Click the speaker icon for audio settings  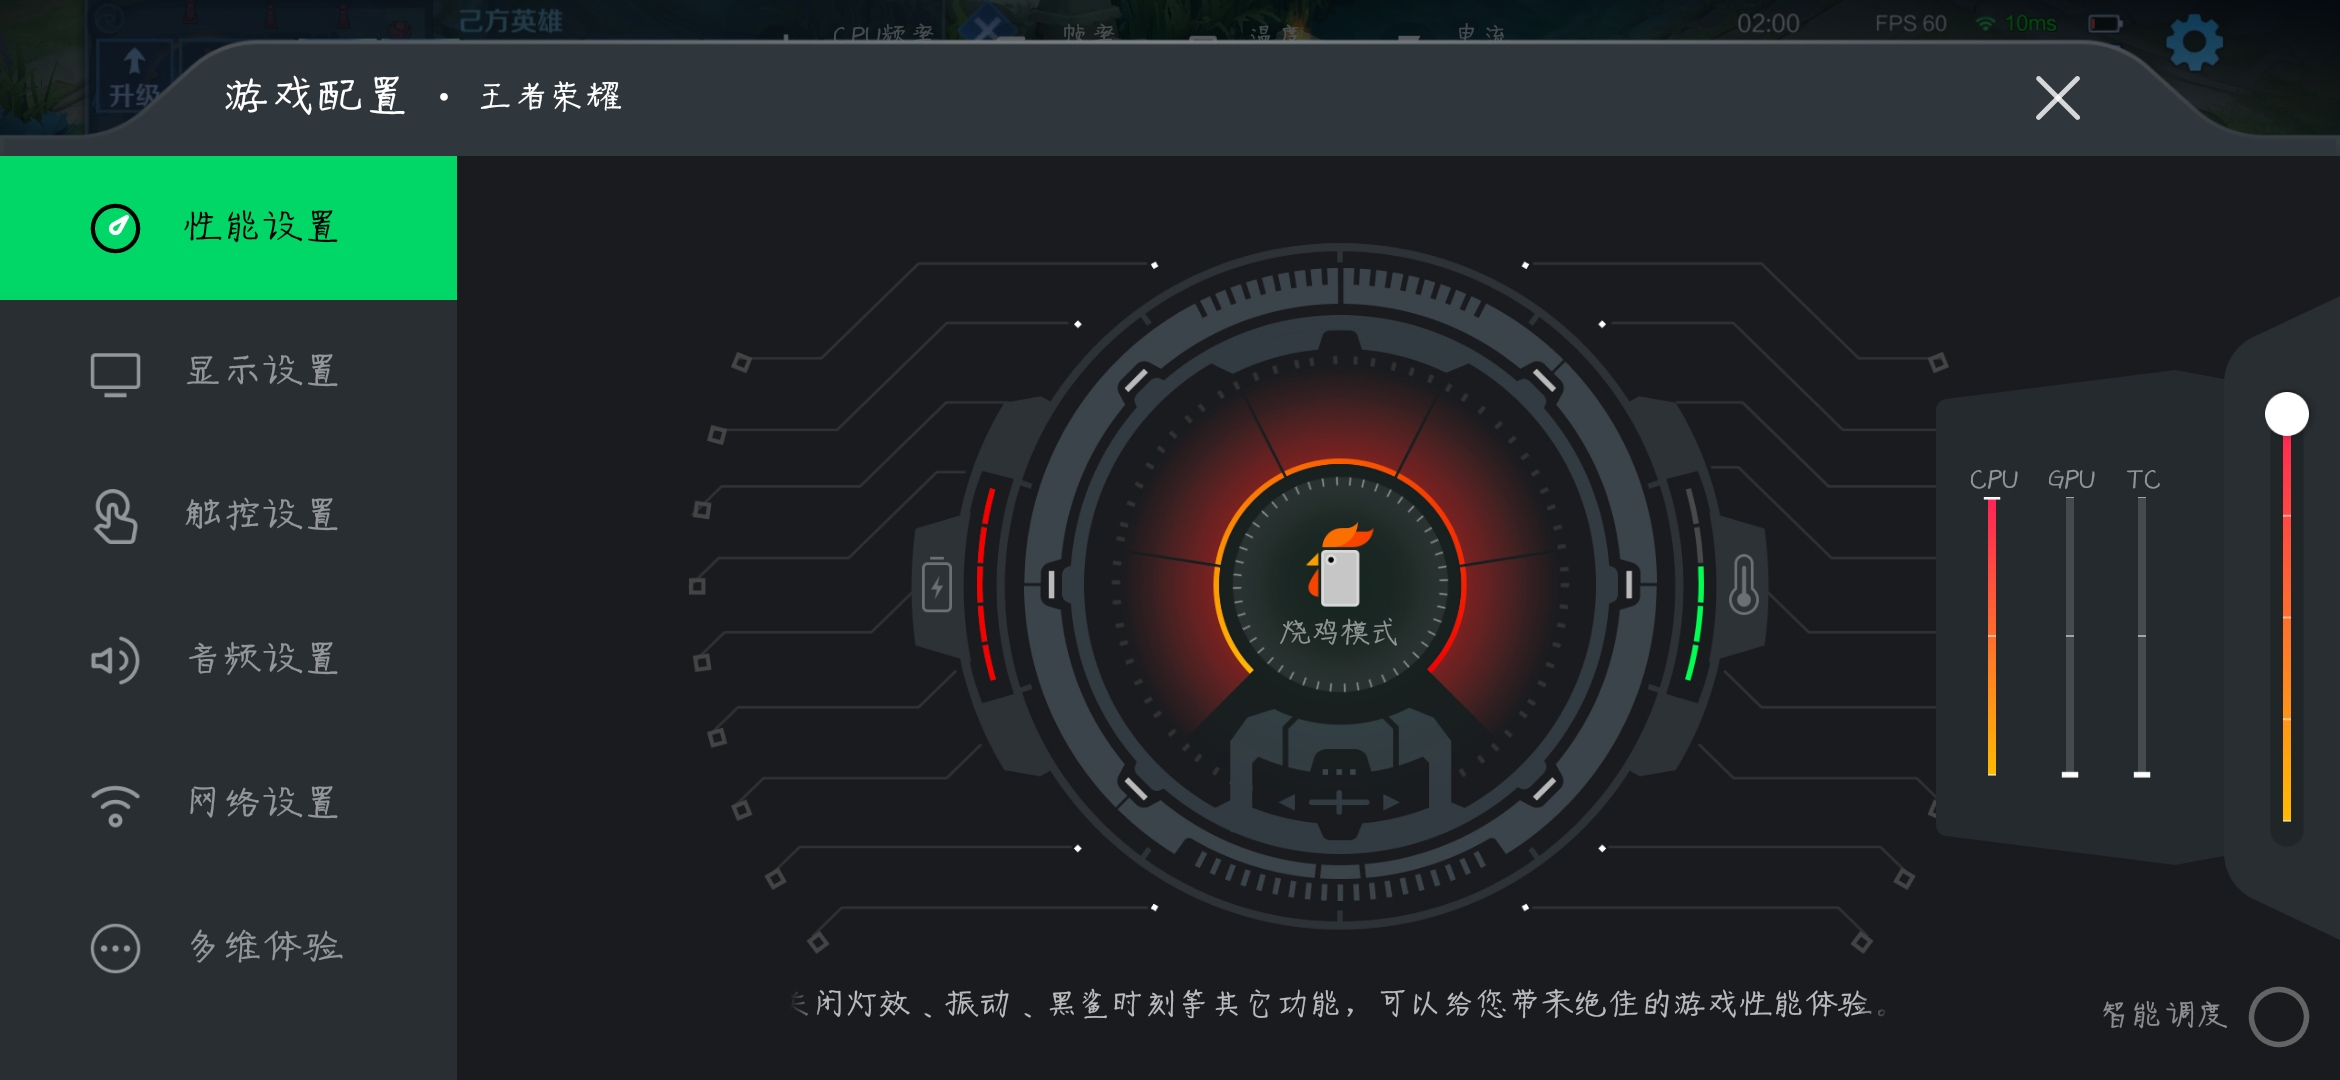(x=115, y=660)
